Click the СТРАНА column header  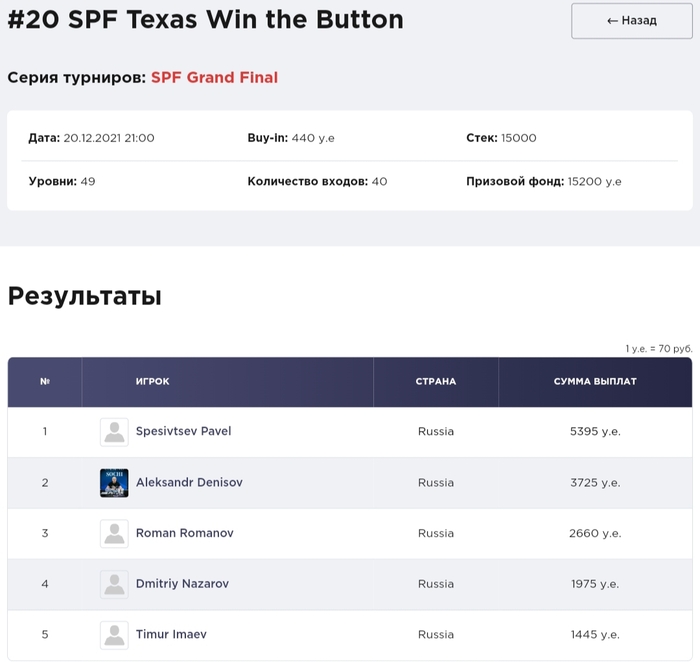click(436, 382)
